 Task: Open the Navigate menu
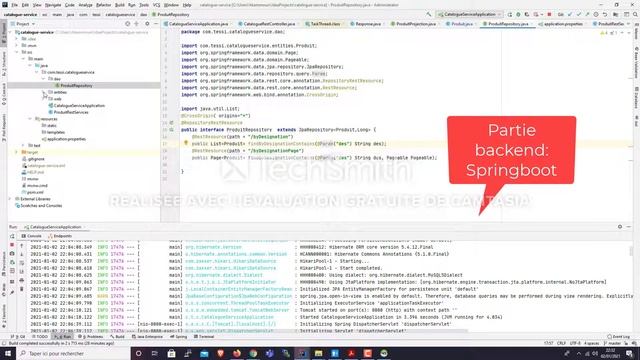(x=53, y=5)
